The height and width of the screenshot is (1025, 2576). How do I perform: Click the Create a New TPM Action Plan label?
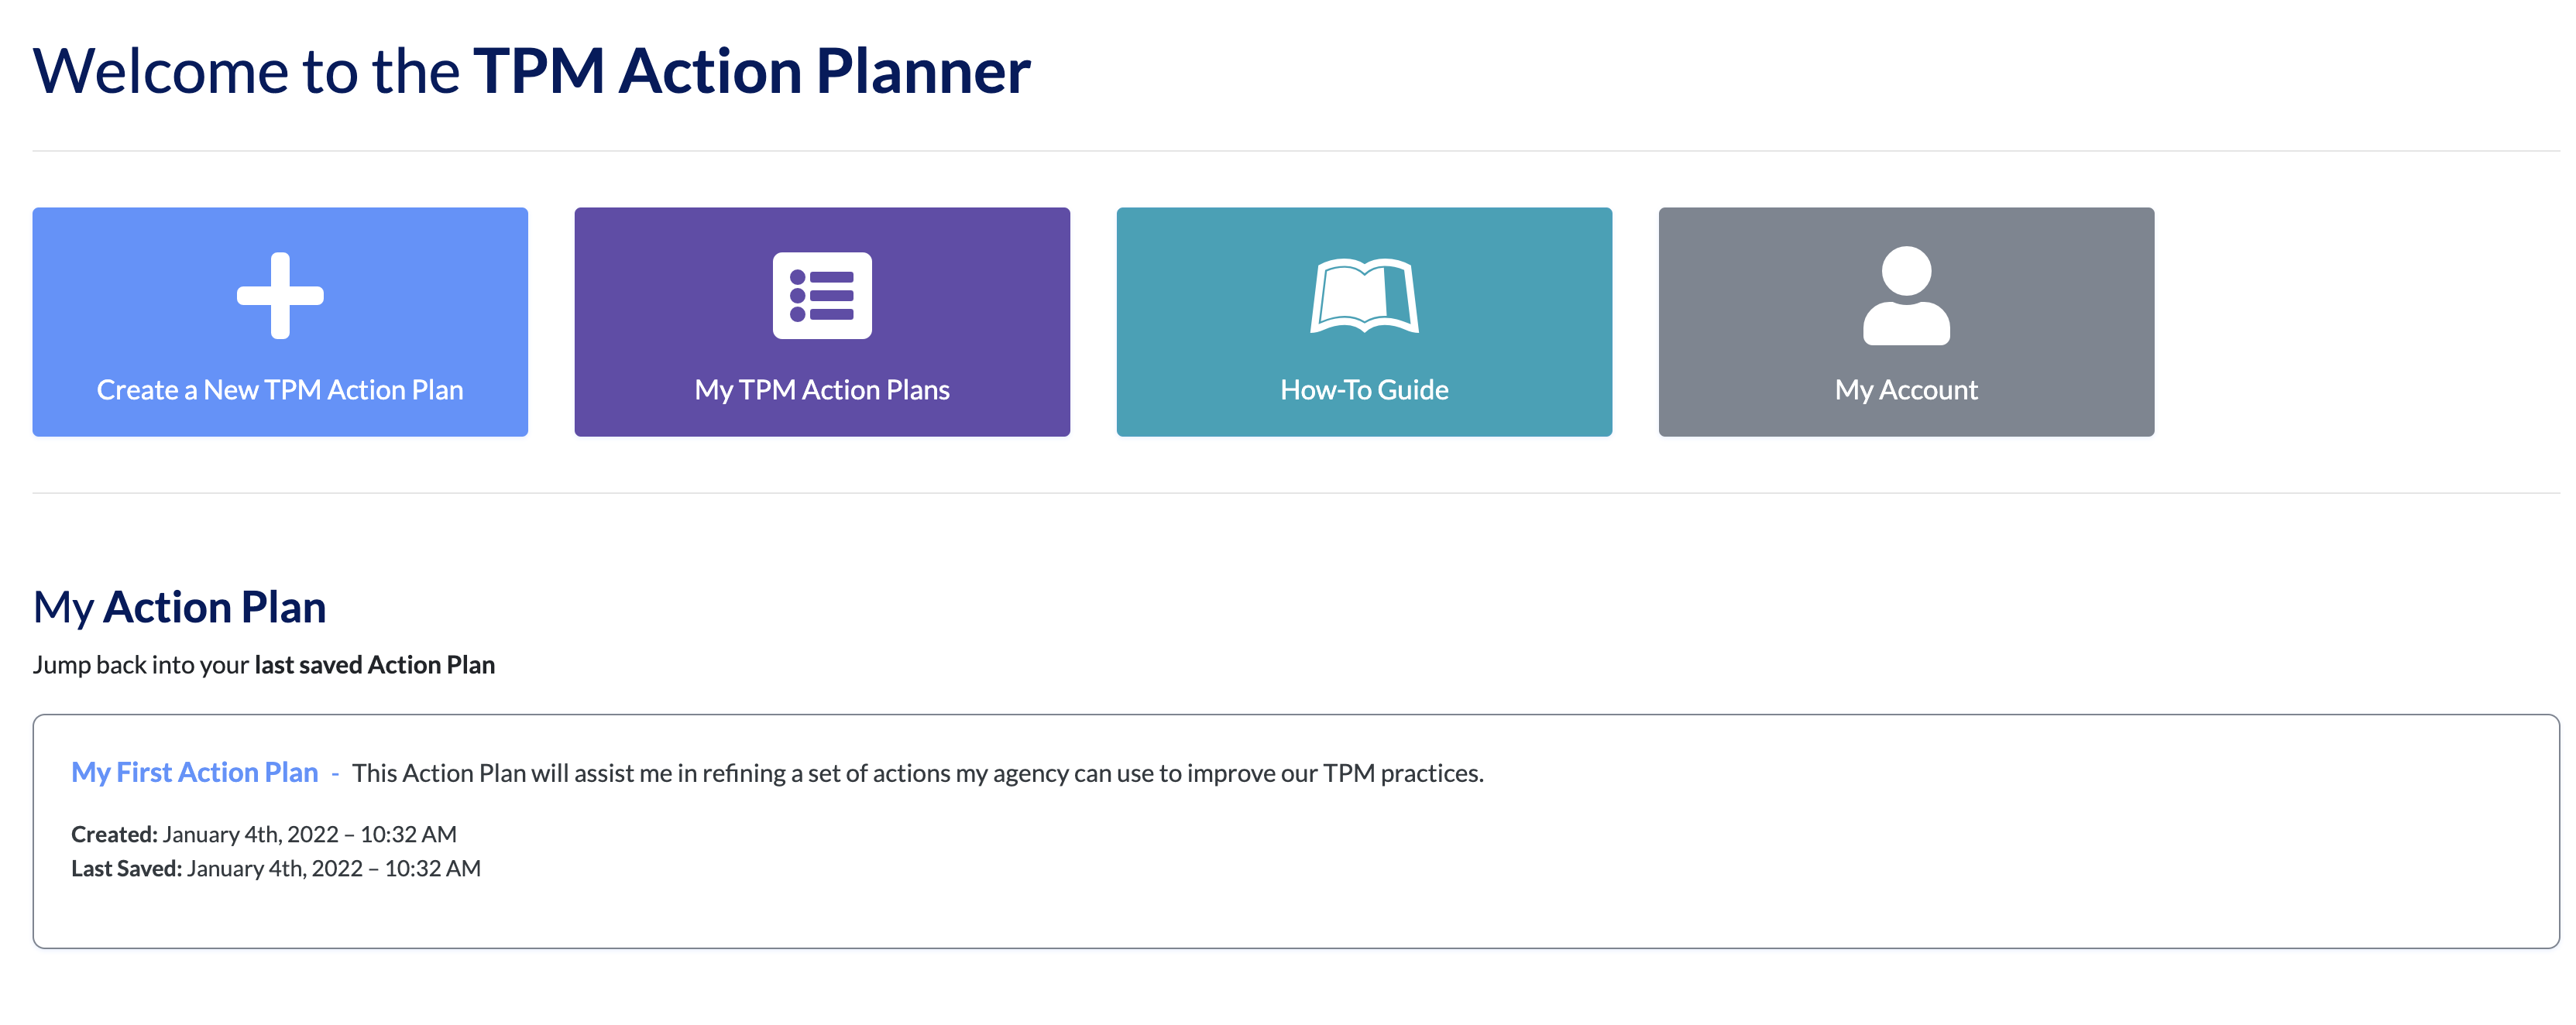click(279, 390)
